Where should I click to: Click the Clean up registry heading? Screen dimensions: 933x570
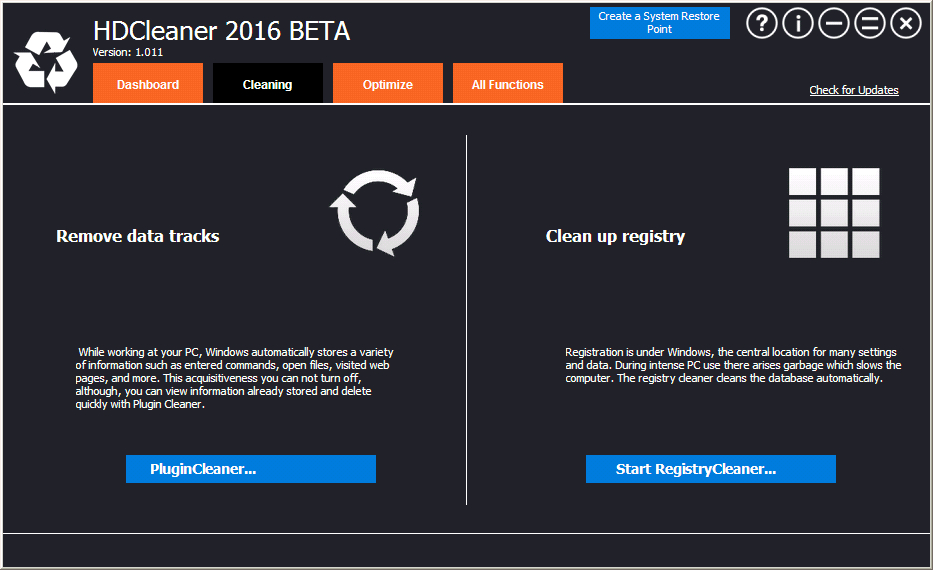coord(615,237)
